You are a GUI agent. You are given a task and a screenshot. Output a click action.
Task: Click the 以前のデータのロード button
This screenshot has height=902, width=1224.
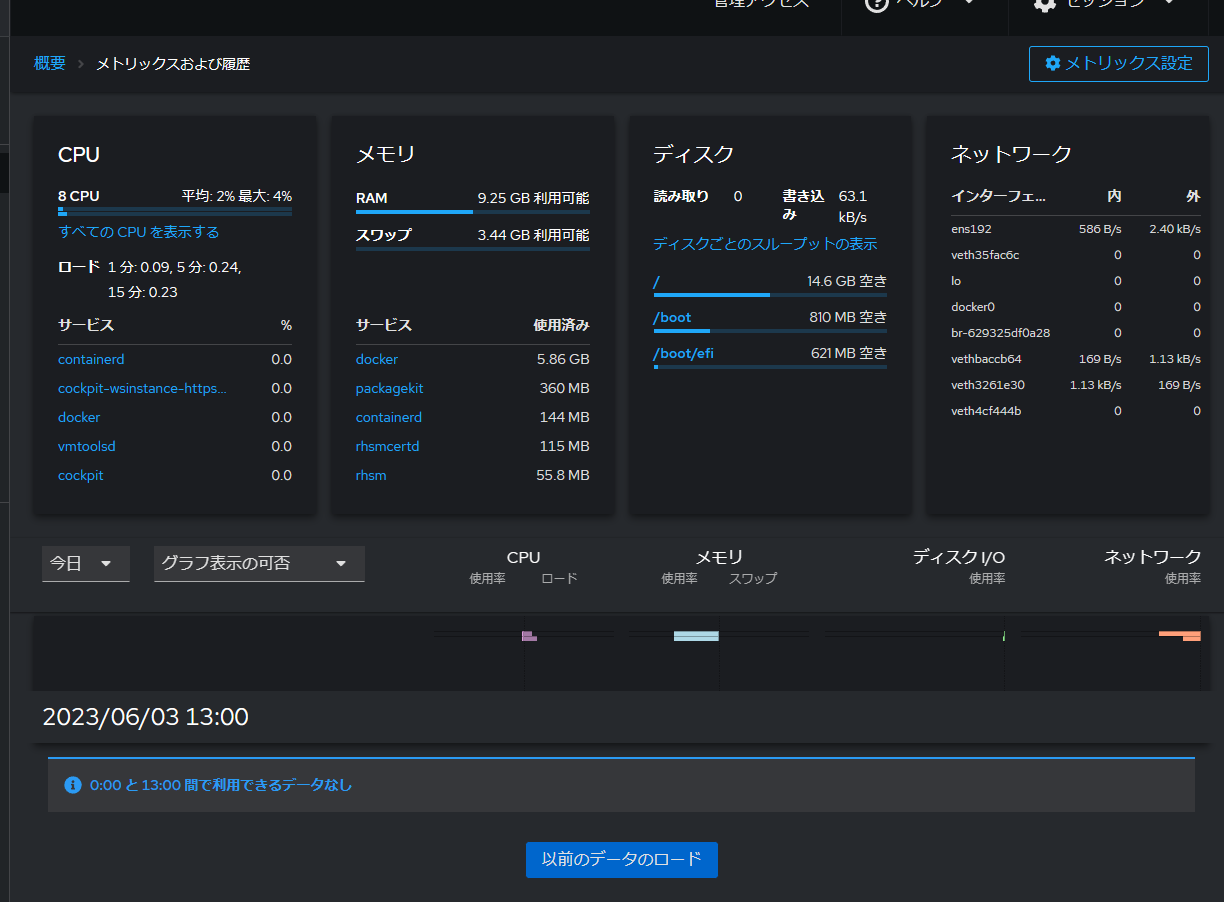click(x=621, y=859)
